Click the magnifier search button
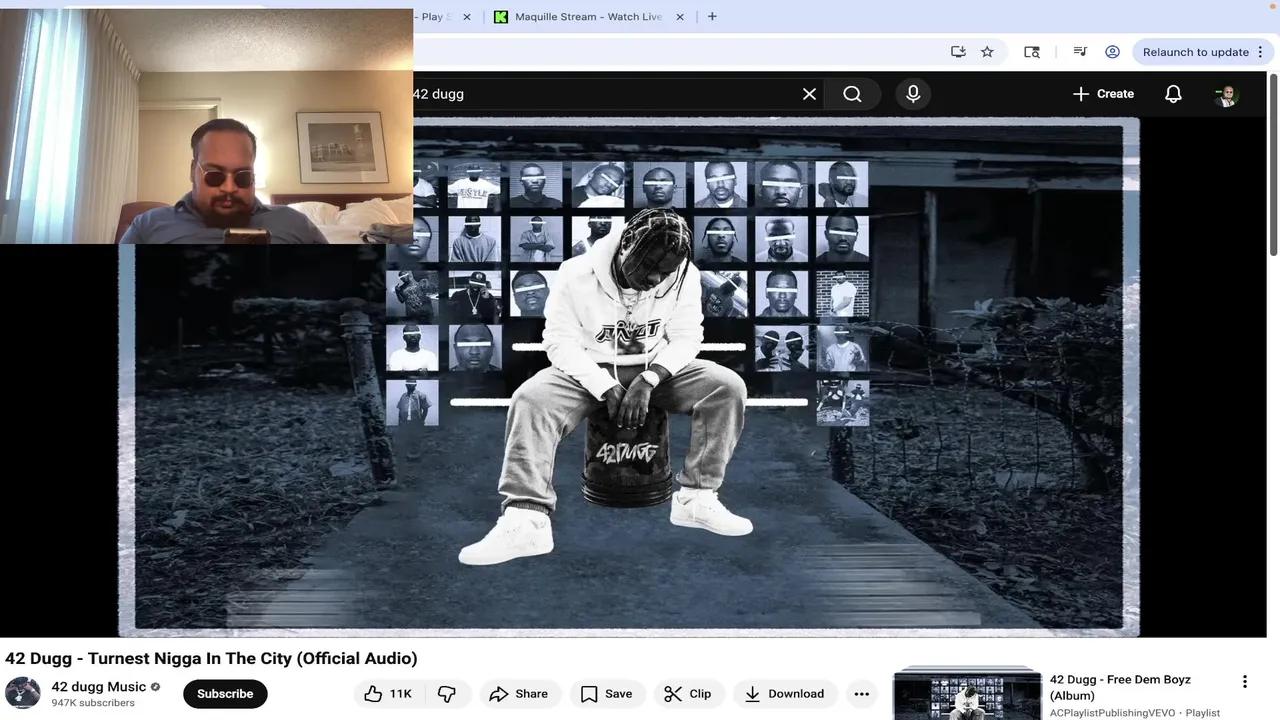 tap(852, 94)
